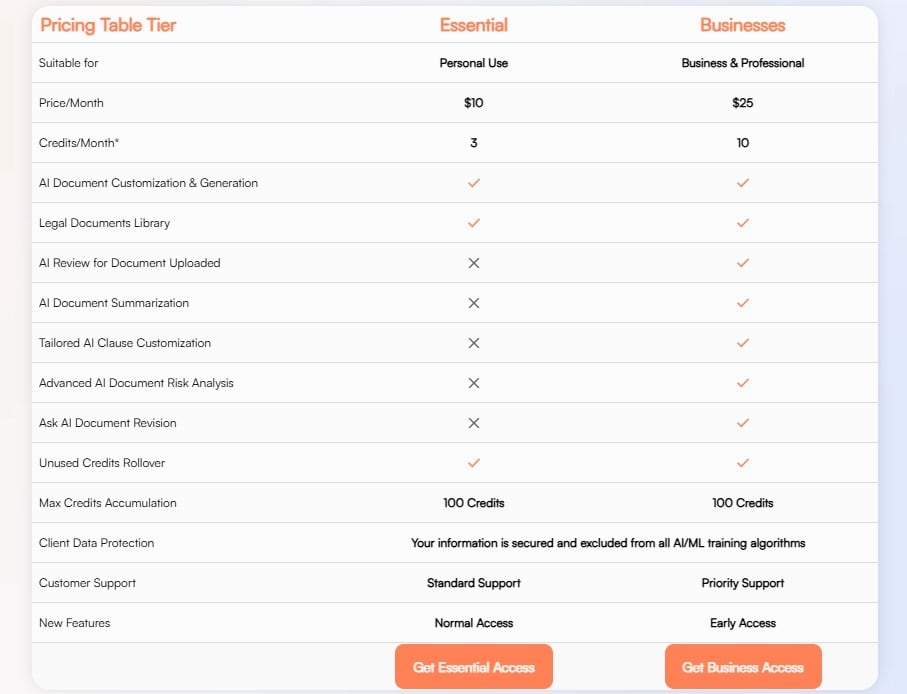Select the Businesses column header
This screenshot has width=907, height=694.
point(742,24)
